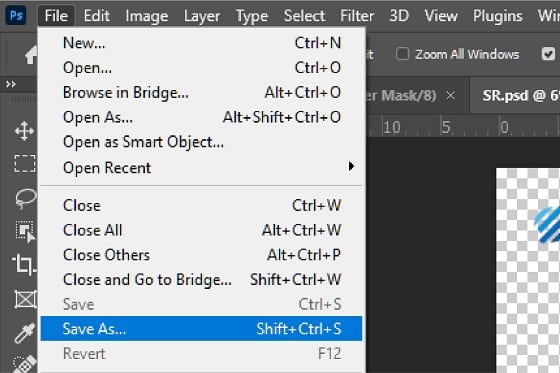The width and height of the screenshot is (560, 373).
Task: Select the Rectangular Marquee tool
Action: pos(25,163)
